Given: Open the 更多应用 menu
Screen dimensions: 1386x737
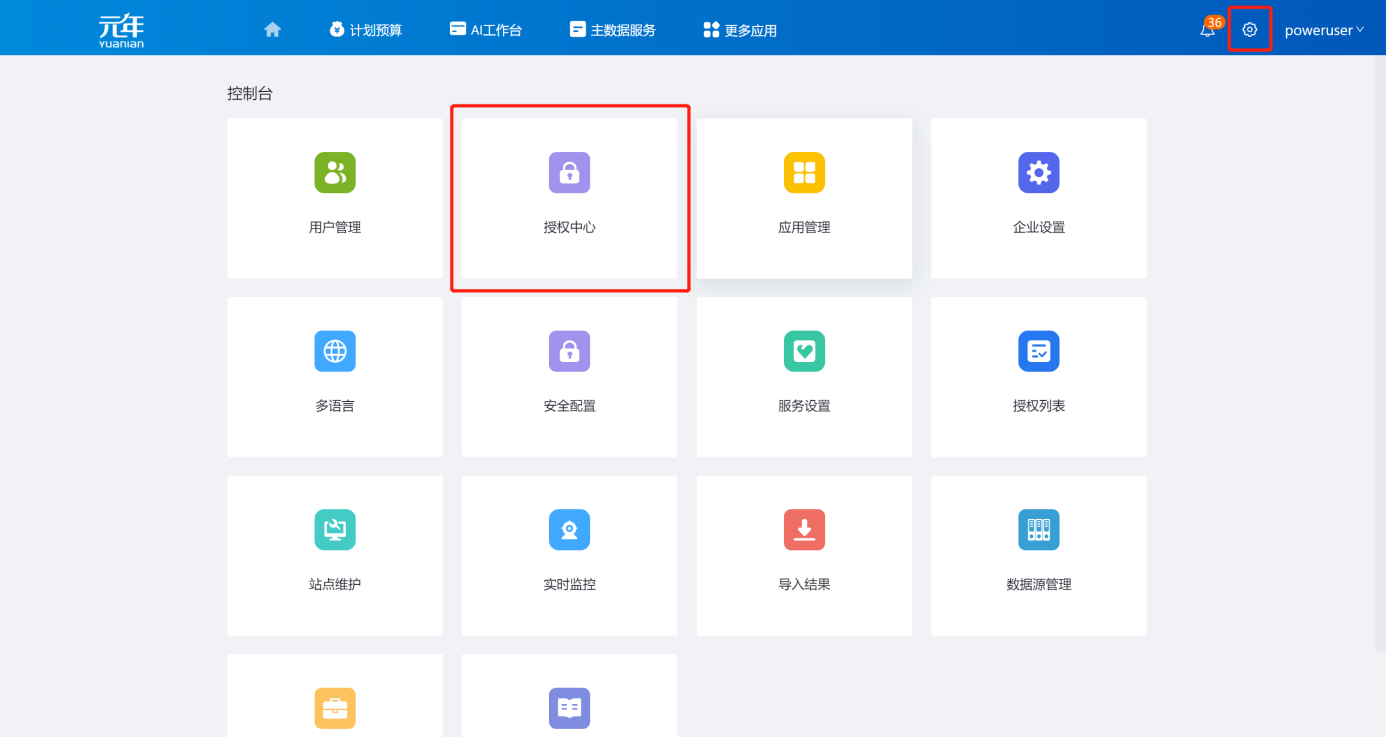Looking at the screenshot, I should [x=740, y=30].
